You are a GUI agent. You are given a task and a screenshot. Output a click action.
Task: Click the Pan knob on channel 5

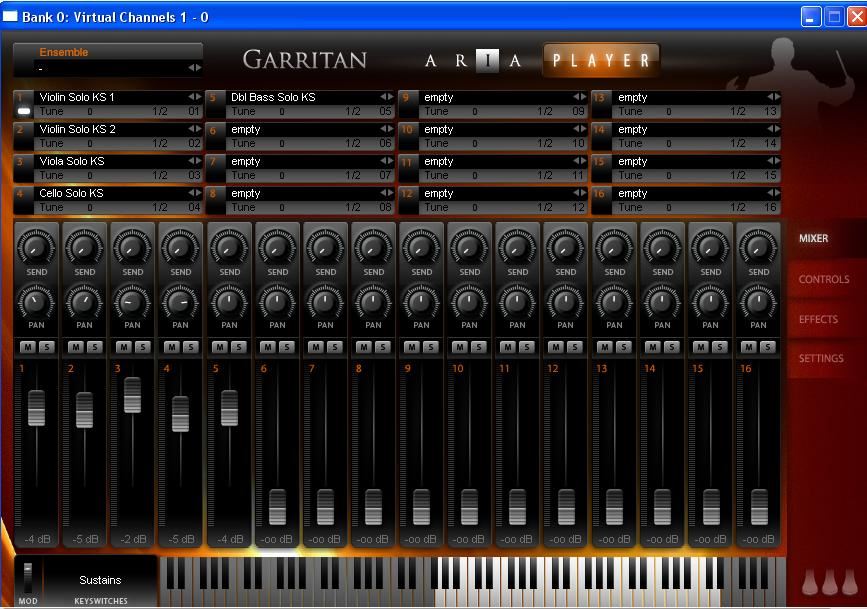point(229,301)
